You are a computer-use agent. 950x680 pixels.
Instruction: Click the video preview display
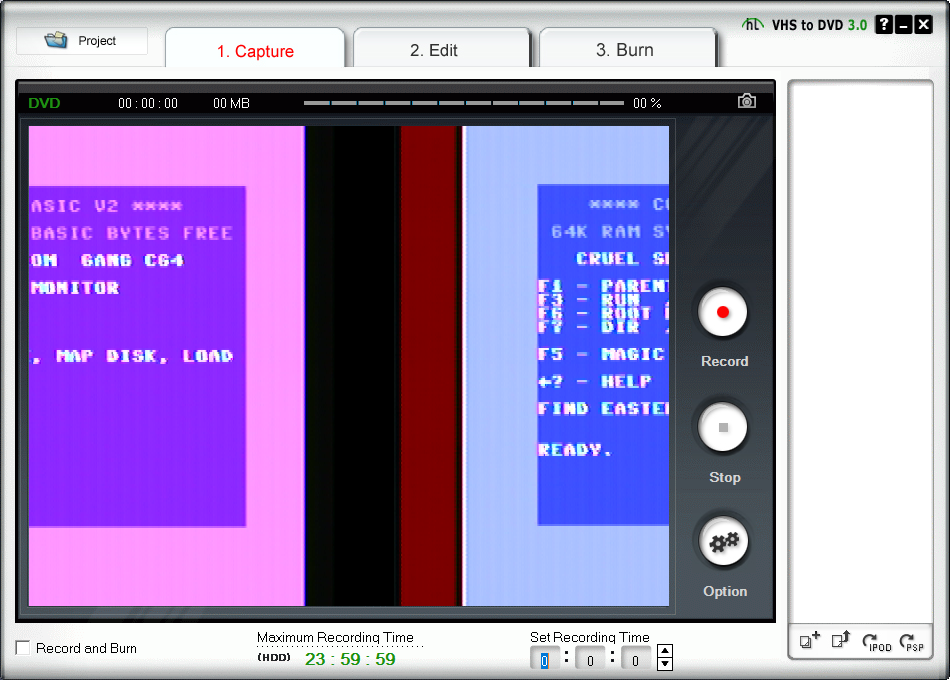pos(348,365)
